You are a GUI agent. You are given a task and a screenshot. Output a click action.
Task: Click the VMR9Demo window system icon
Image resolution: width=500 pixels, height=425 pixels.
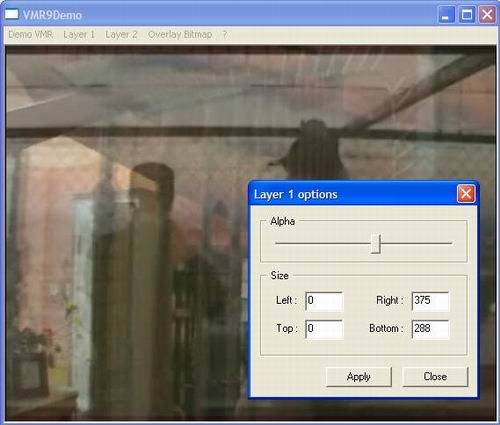click(12, 14)
